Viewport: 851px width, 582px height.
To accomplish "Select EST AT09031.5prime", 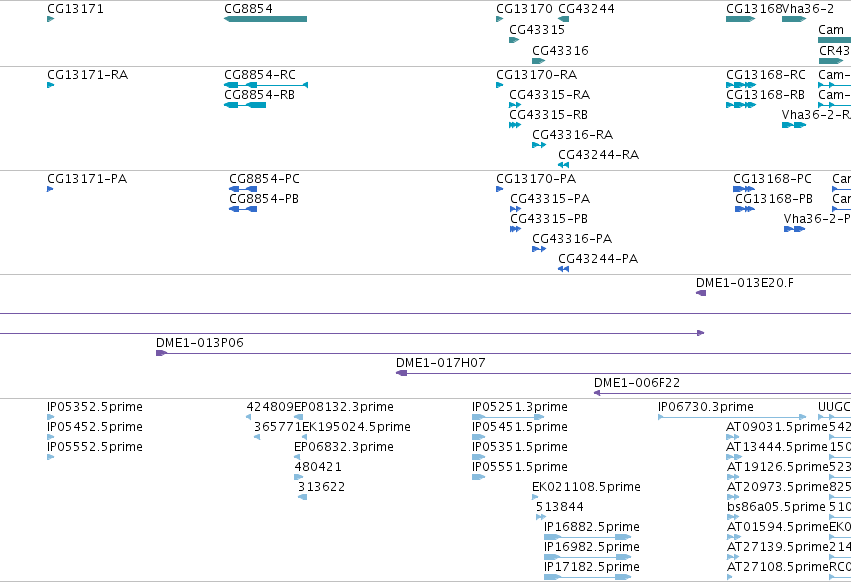I will pyautogui.click(x=777, y=427).
